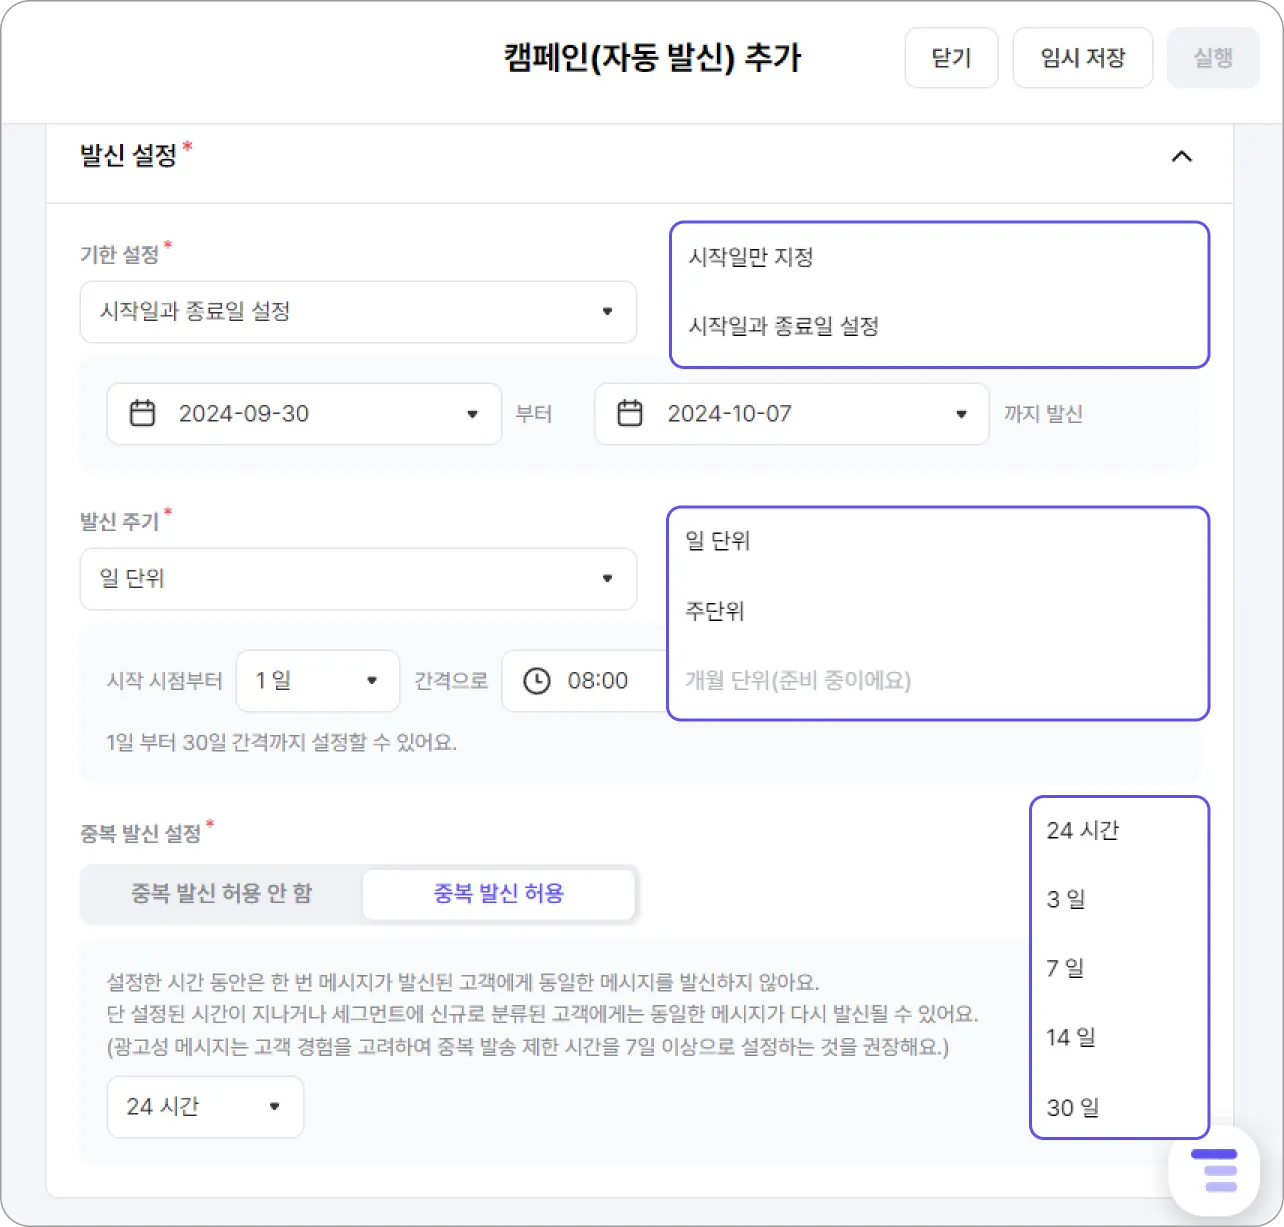Select 중복 발신 허용 option
This screenshot has height=1227, width=1284.
point(498,893)
